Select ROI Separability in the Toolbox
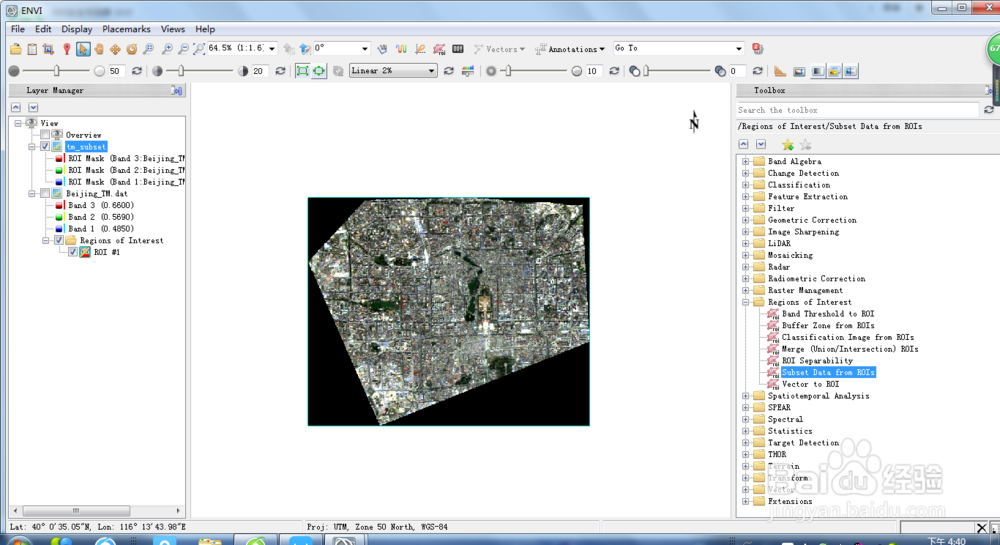Viewport: 1000px width, 545px height. tap(817, 361)
